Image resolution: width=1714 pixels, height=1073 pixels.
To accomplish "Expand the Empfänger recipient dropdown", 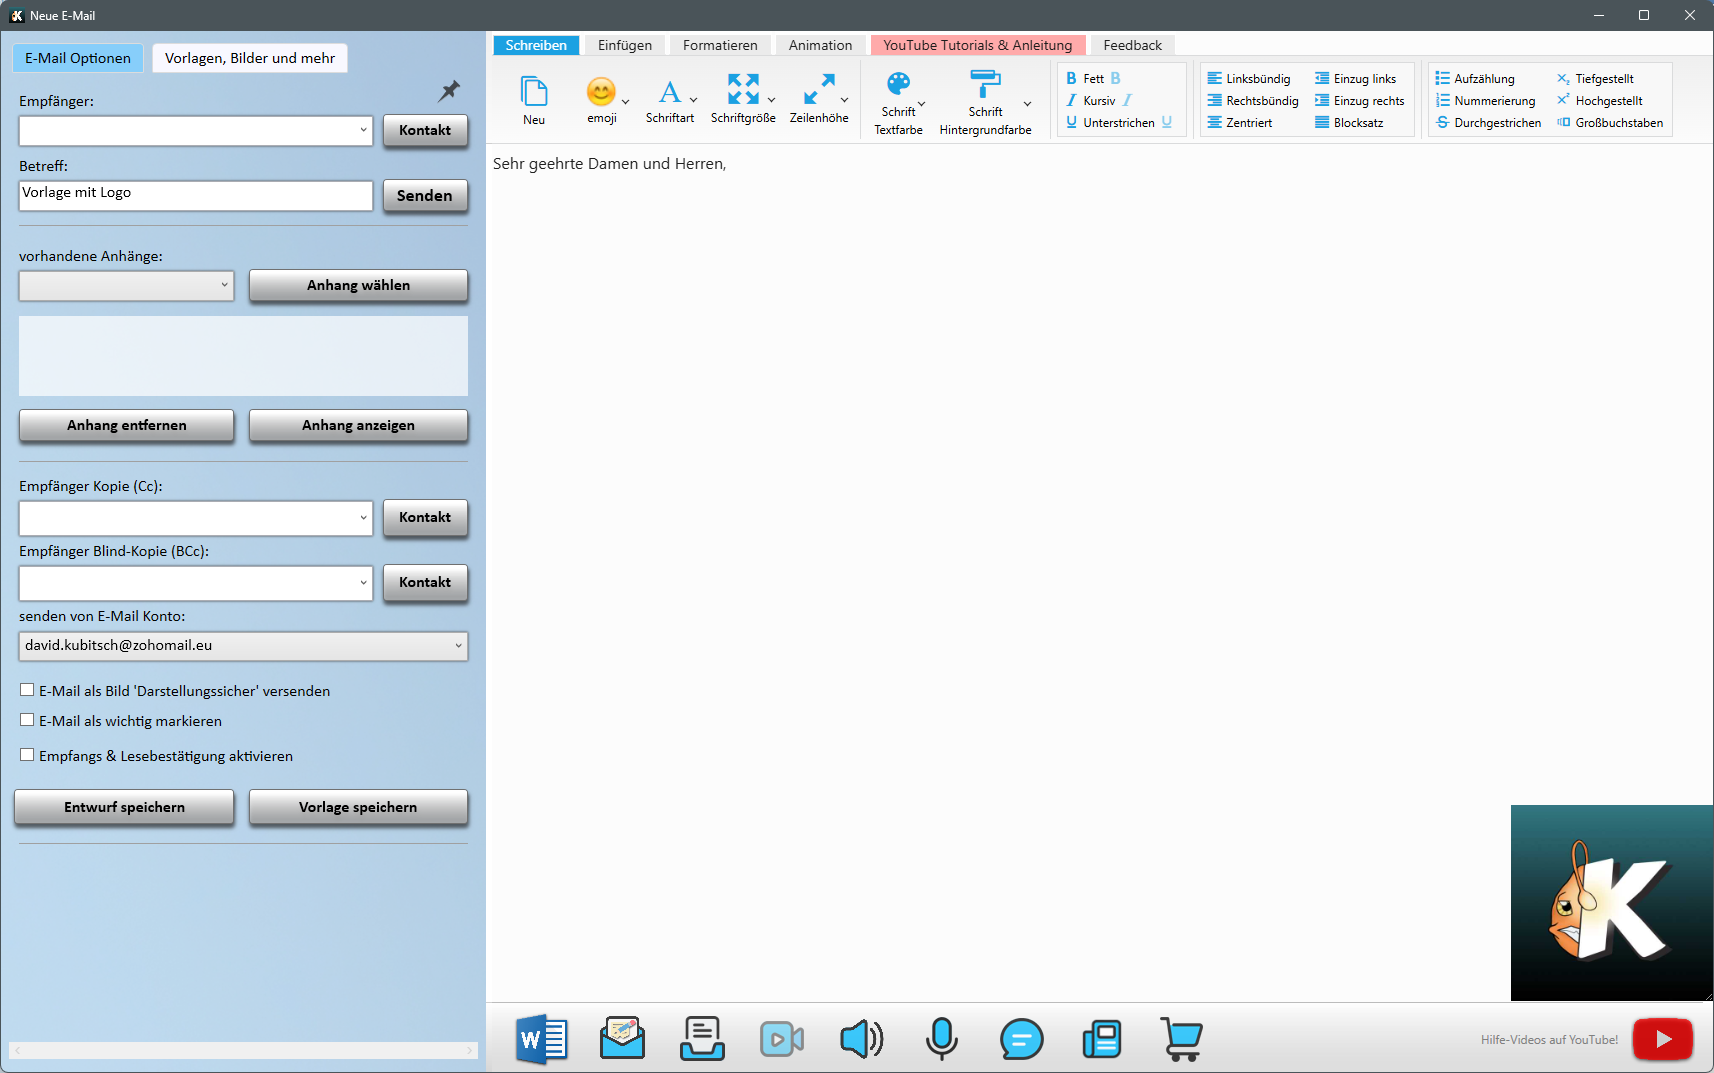I will pos(363,131).
